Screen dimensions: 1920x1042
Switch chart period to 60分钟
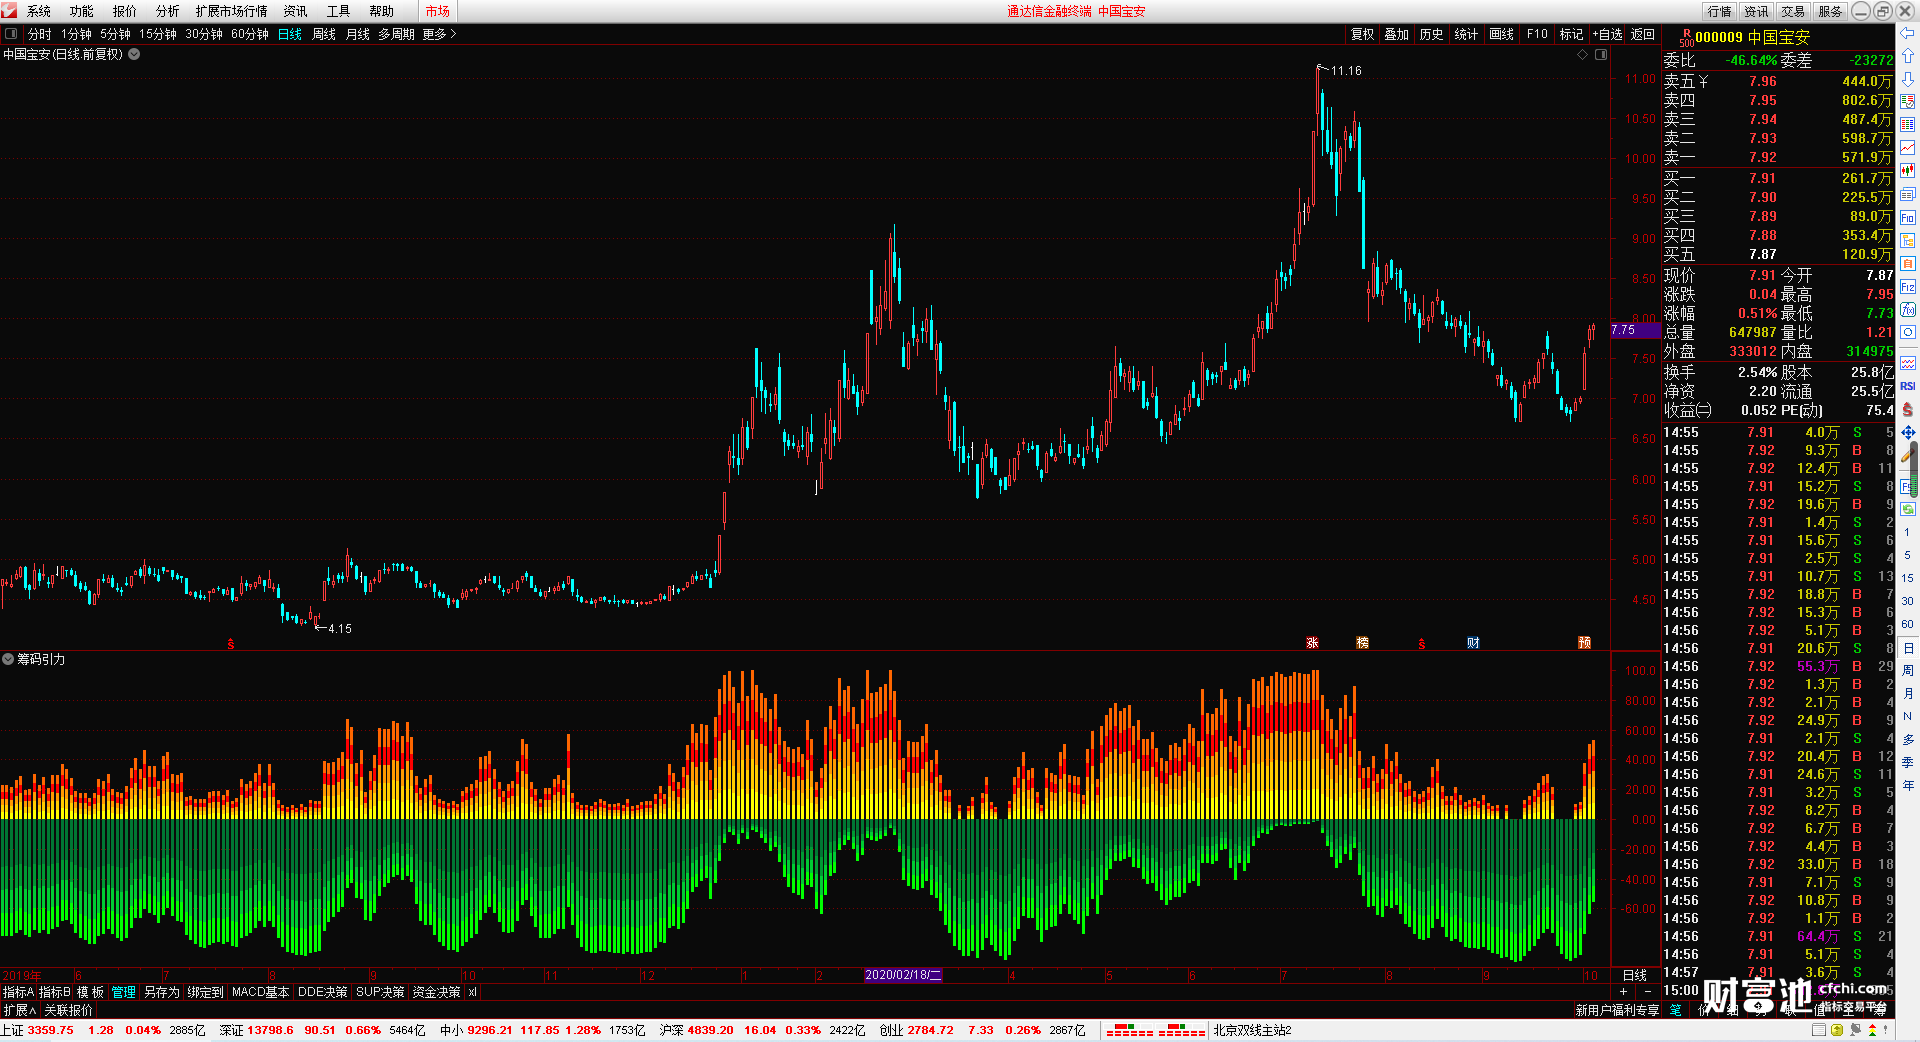pyautogui.click(x=250, y=34)
